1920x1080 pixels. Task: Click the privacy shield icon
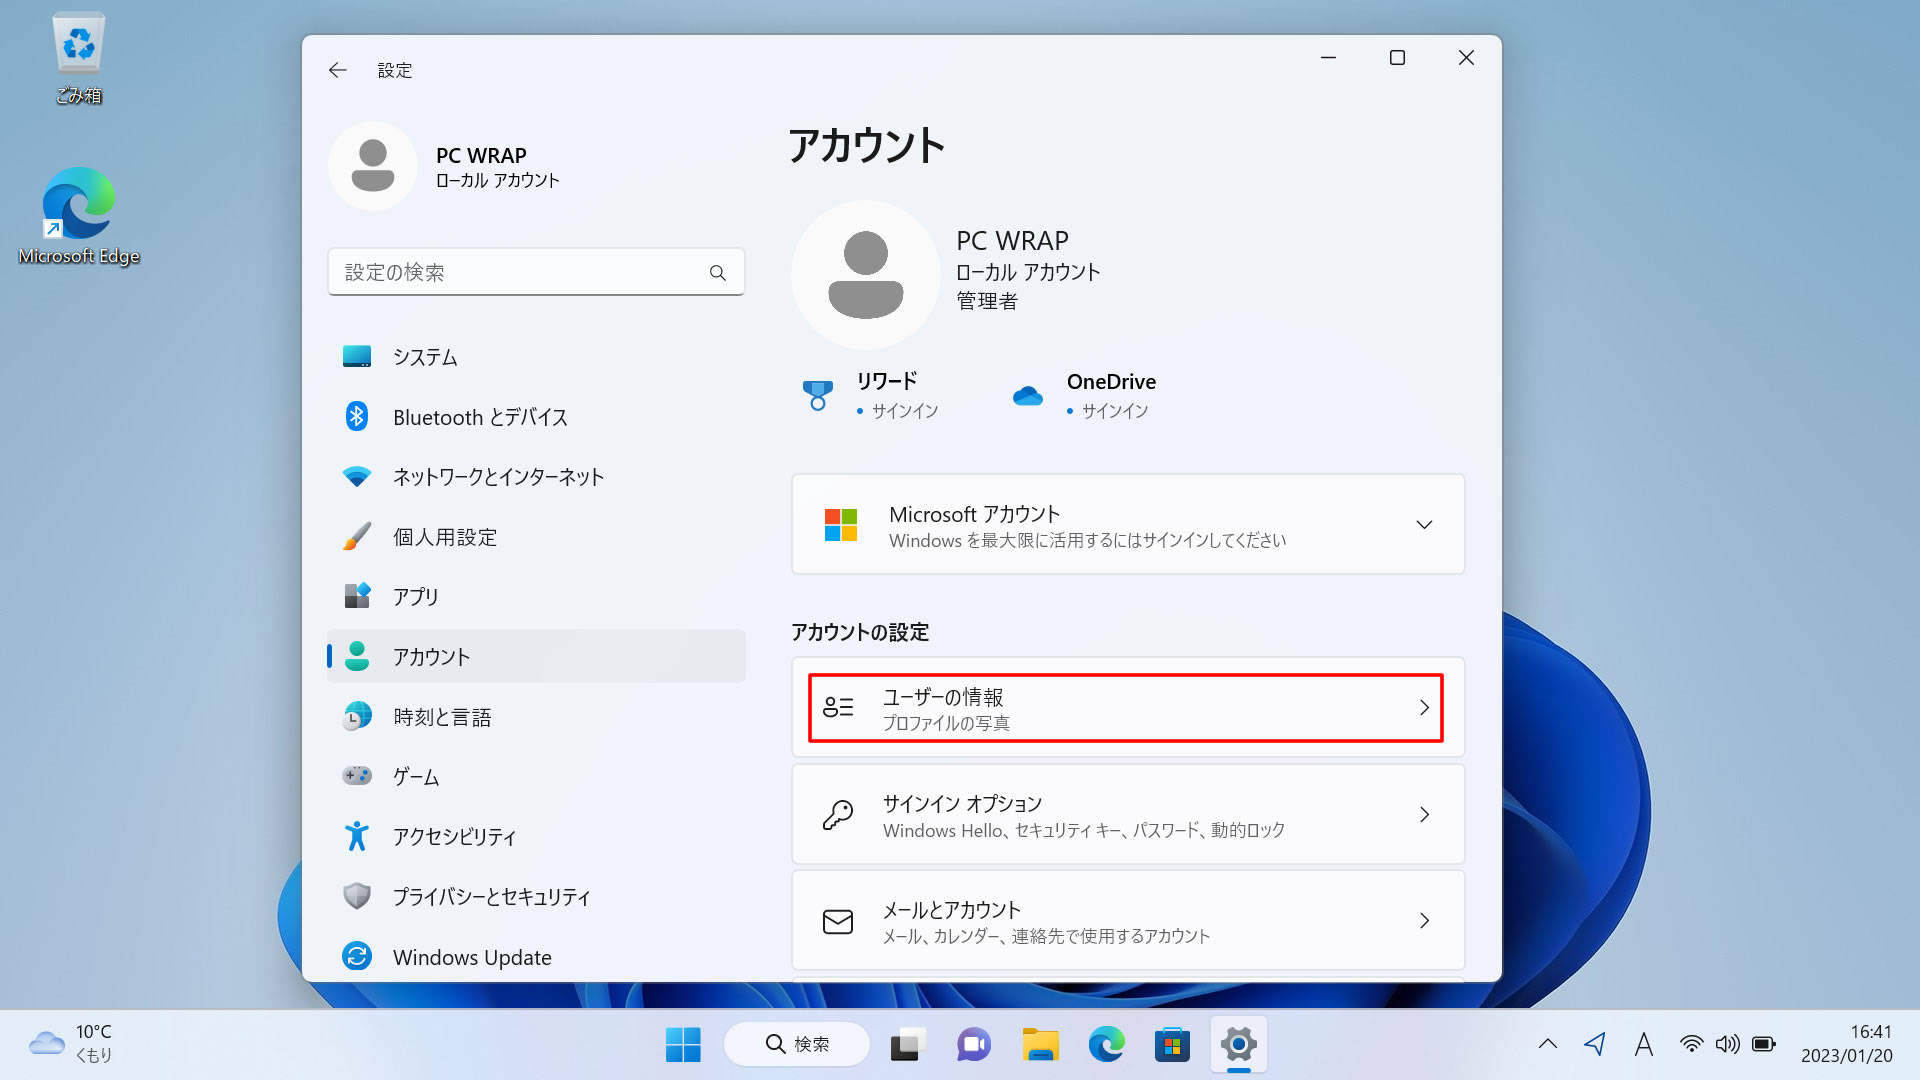click(x=357, y=896)
